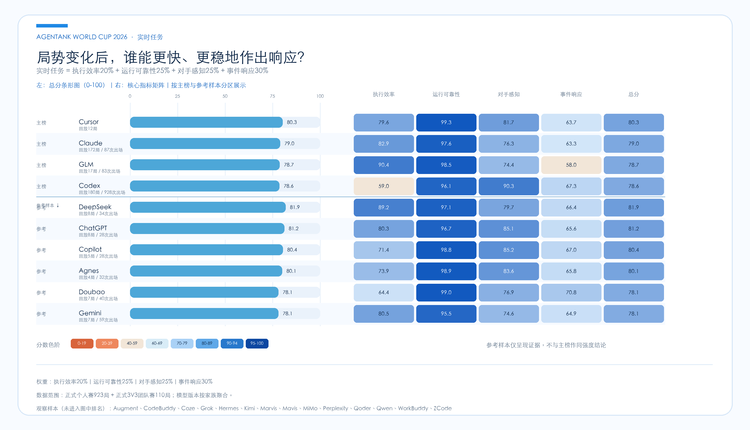Select the ChatGPT row name
Viewport: 750px width, 430px height.
click(93, 228)
